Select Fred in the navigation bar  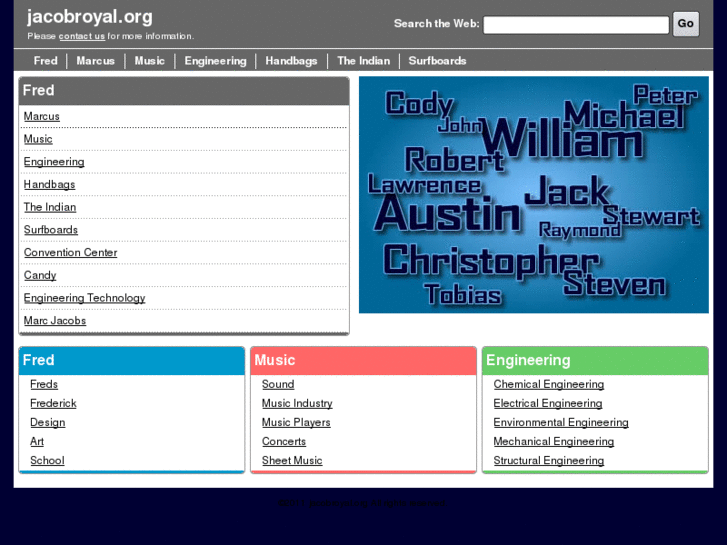pos(45,61)
